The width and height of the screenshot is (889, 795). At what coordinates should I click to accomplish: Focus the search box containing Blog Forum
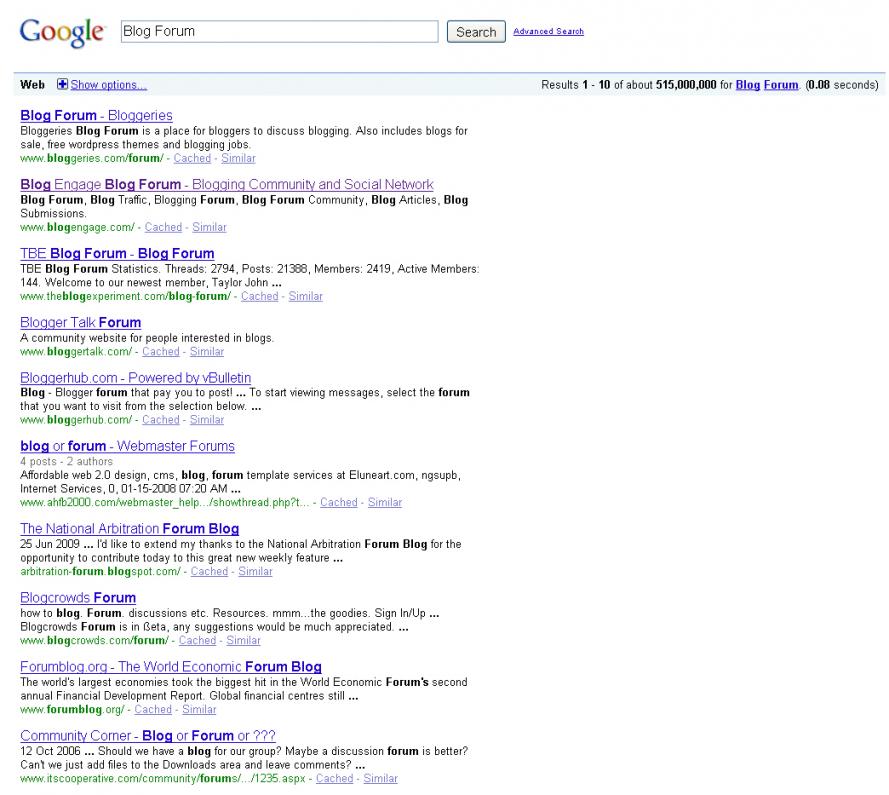point(280,31)
